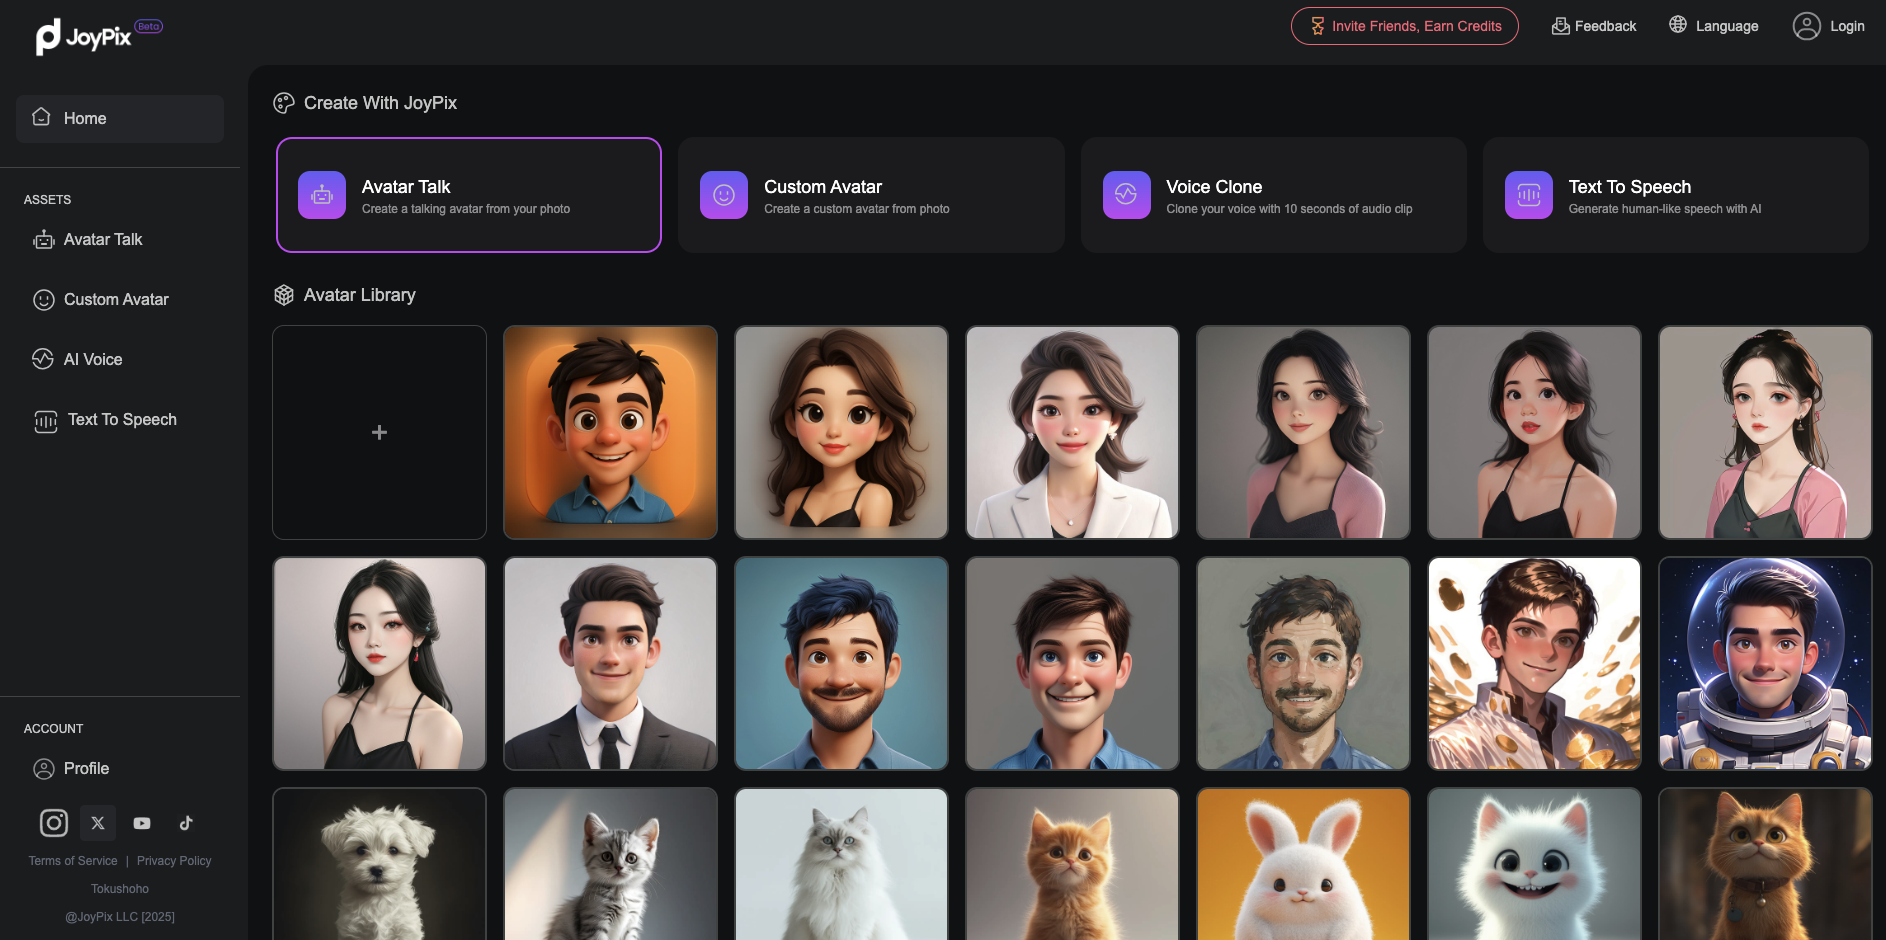Screen dimensions: 1886x940
Task: Click the purple robot icon on Avatar Talk card
Action: (x=322, y=195)
